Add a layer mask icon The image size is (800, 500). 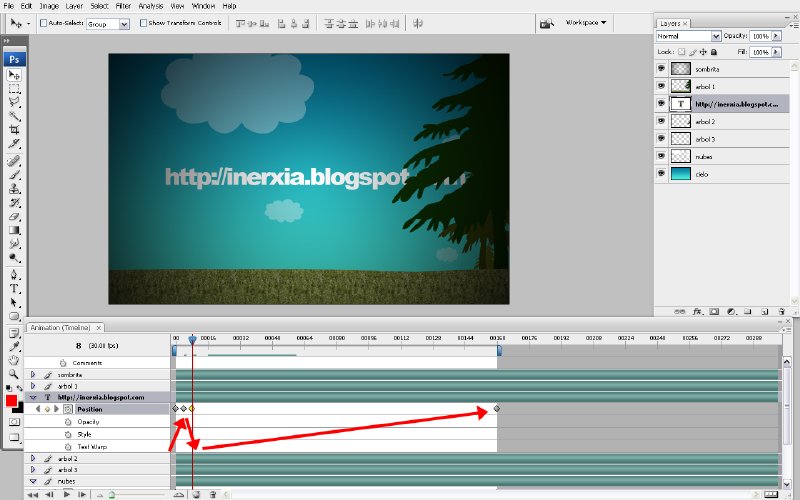[714, 311]
